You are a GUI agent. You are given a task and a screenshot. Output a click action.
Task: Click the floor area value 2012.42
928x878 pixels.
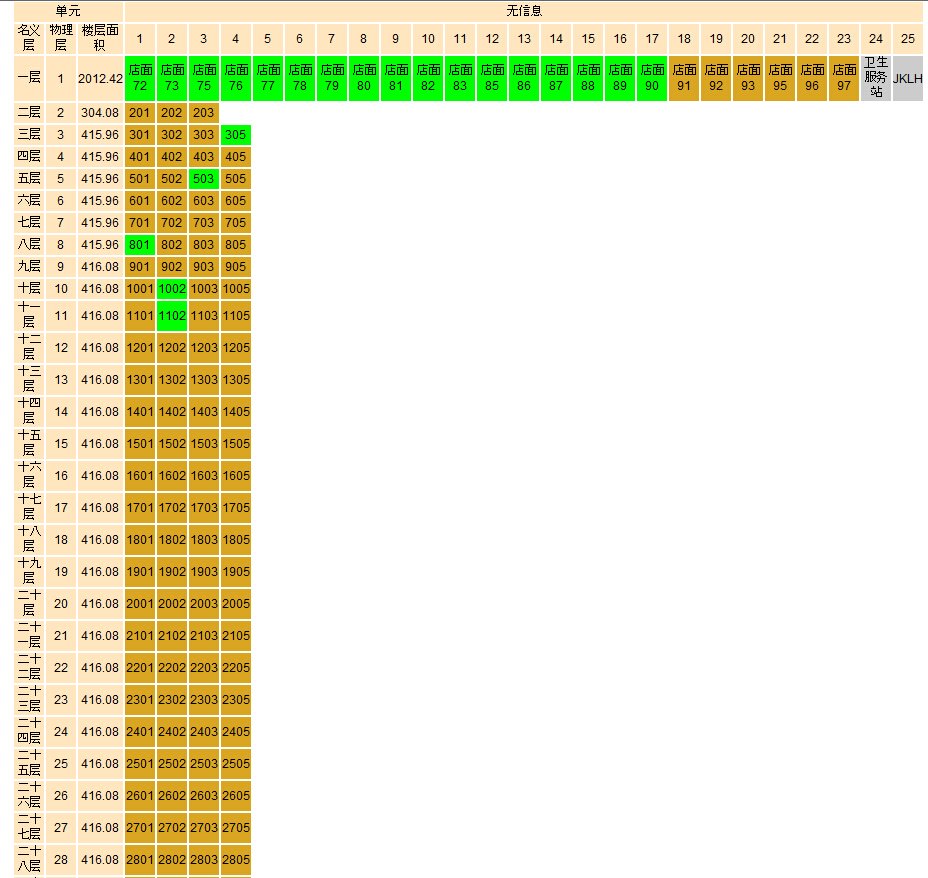pyautogui.click(x=100, y=78)
